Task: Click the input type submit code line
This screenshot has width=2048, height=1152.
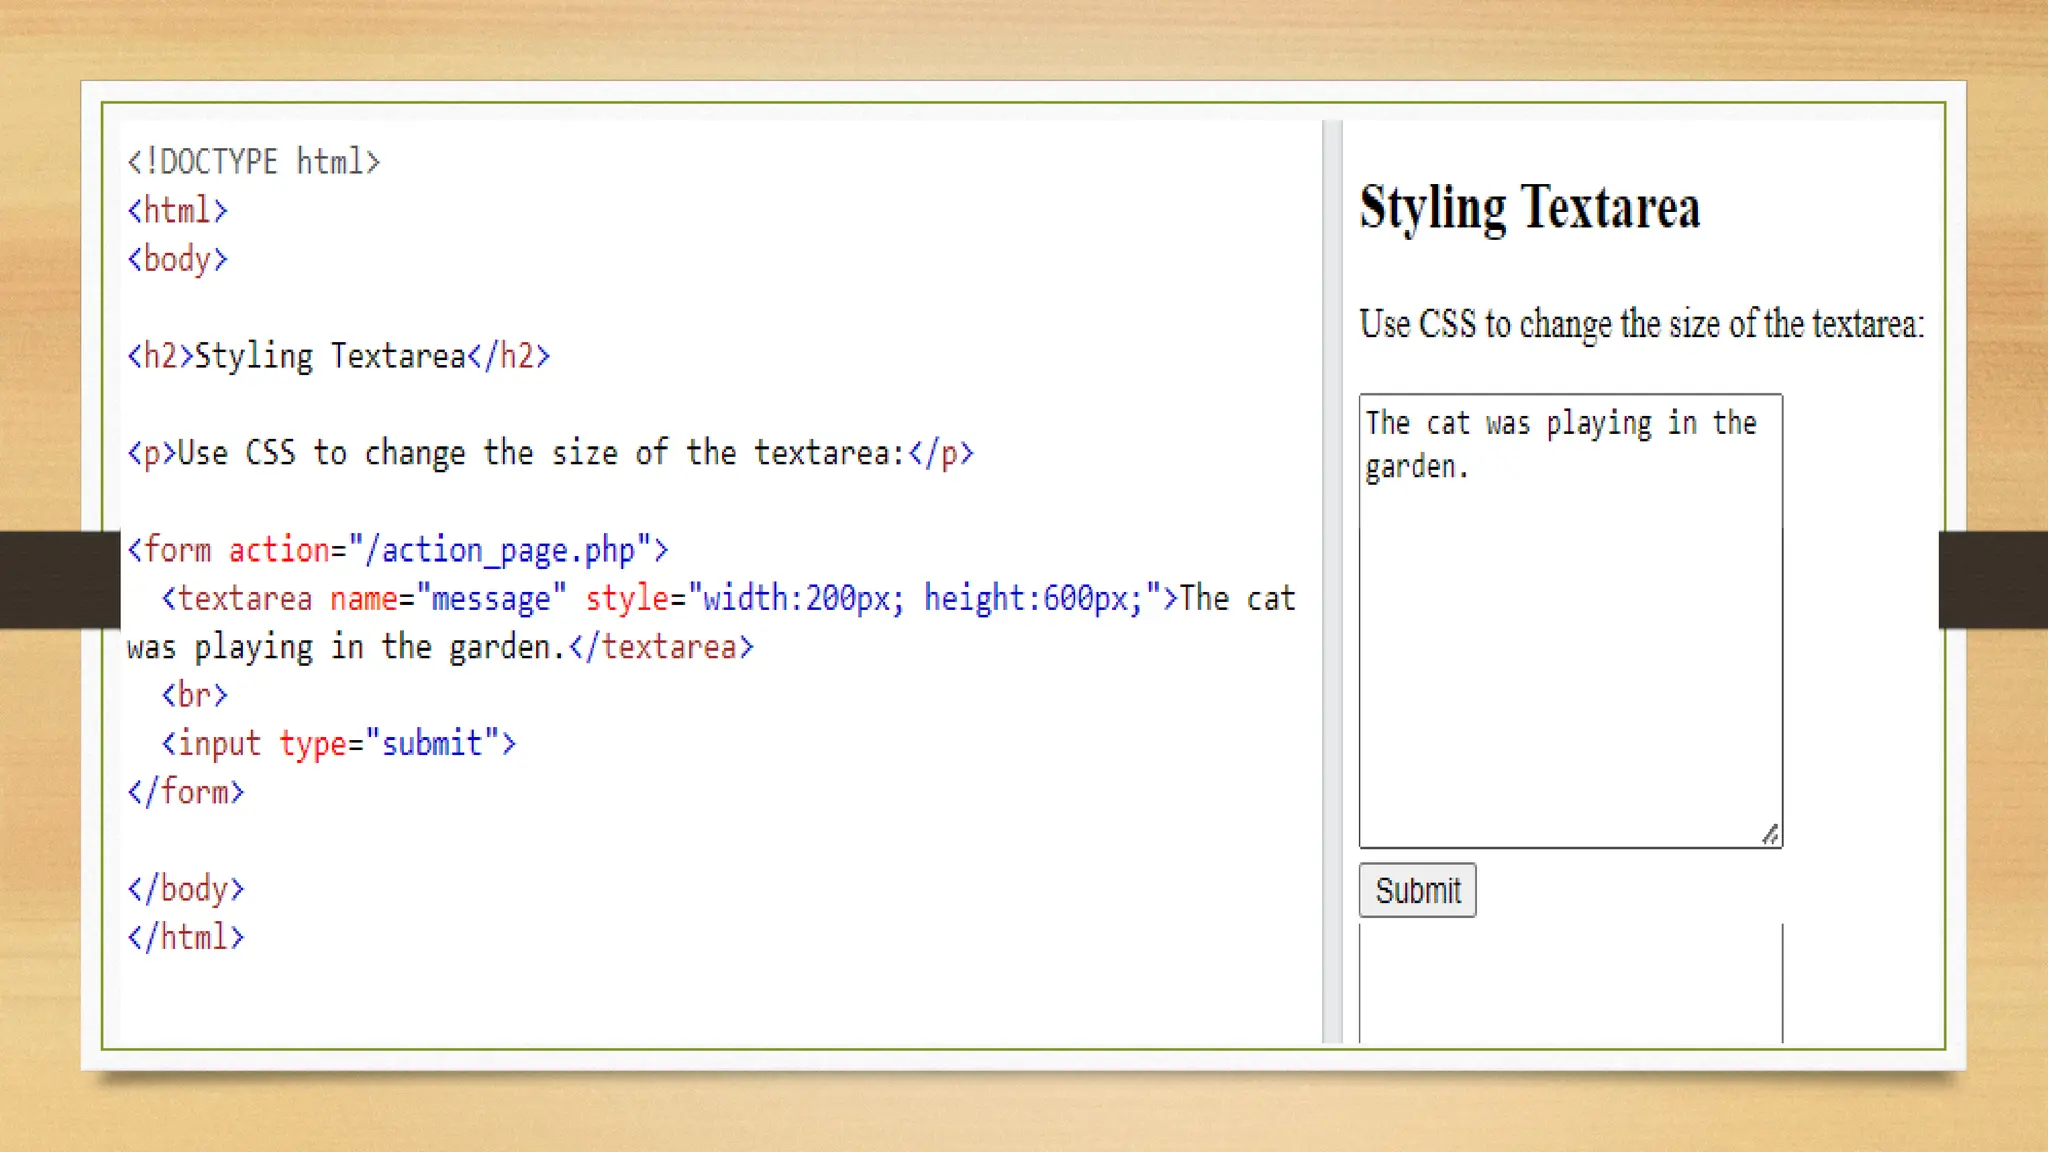Action: tap(338, 744)
